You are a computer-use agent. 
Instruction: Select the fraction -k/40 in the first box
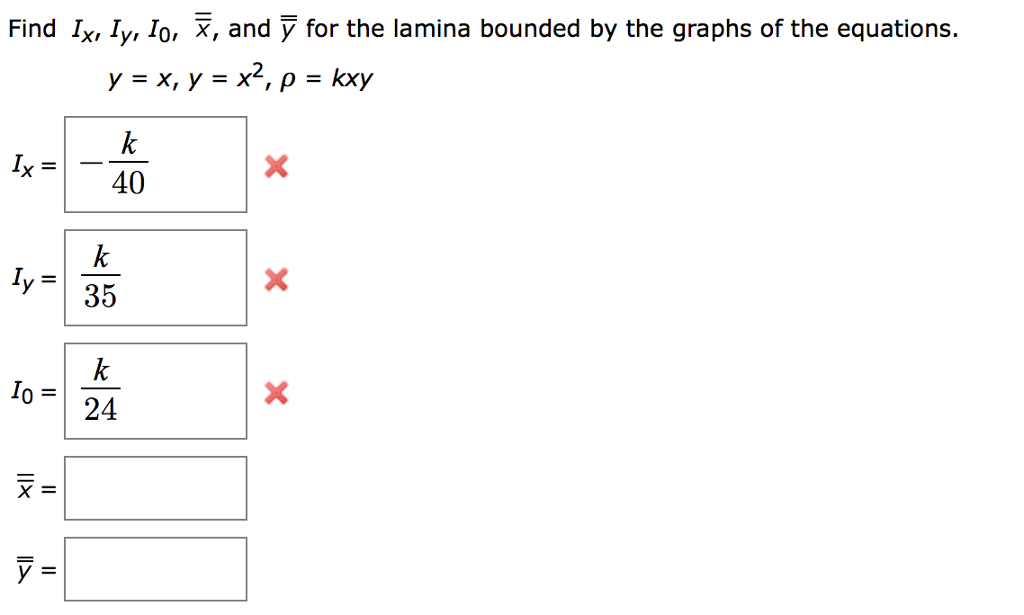[117, 164]
